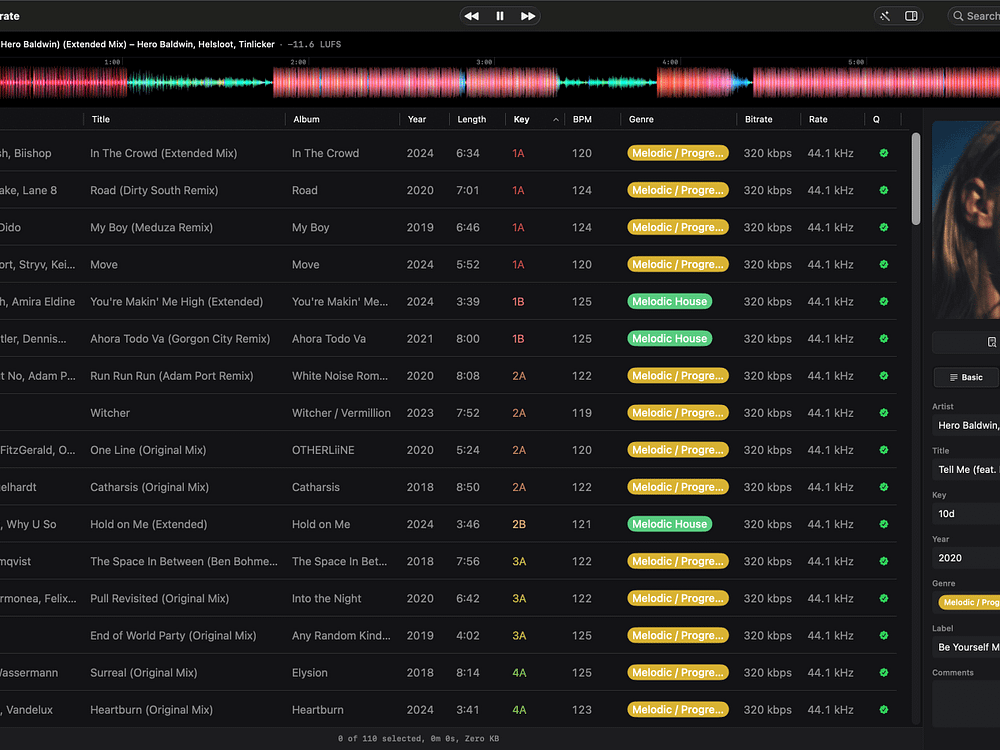Toggle the sidebar panel icon
Viewport: 1000px width, 750px height.
coord(911,16)
